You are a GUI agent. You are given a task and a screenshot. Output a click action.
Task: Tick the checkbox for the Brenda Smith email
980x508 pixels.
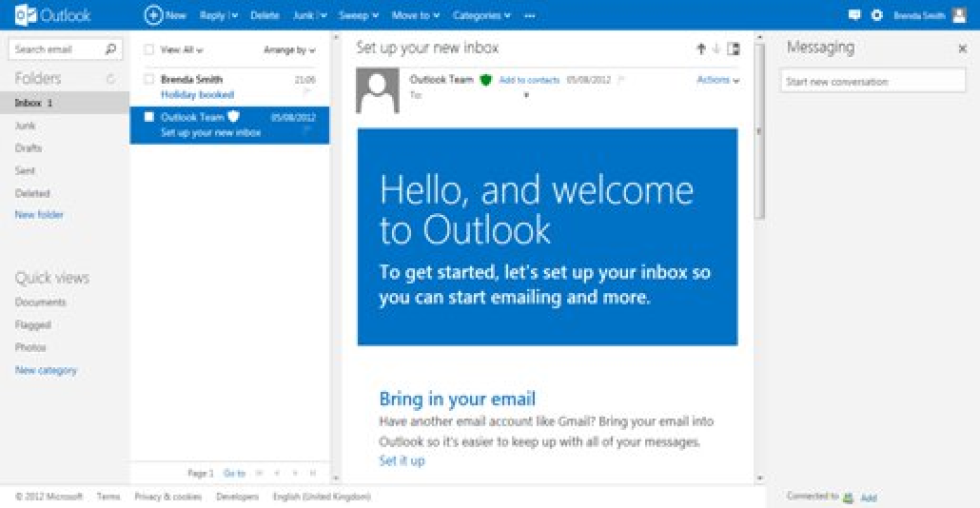point(149,79)
